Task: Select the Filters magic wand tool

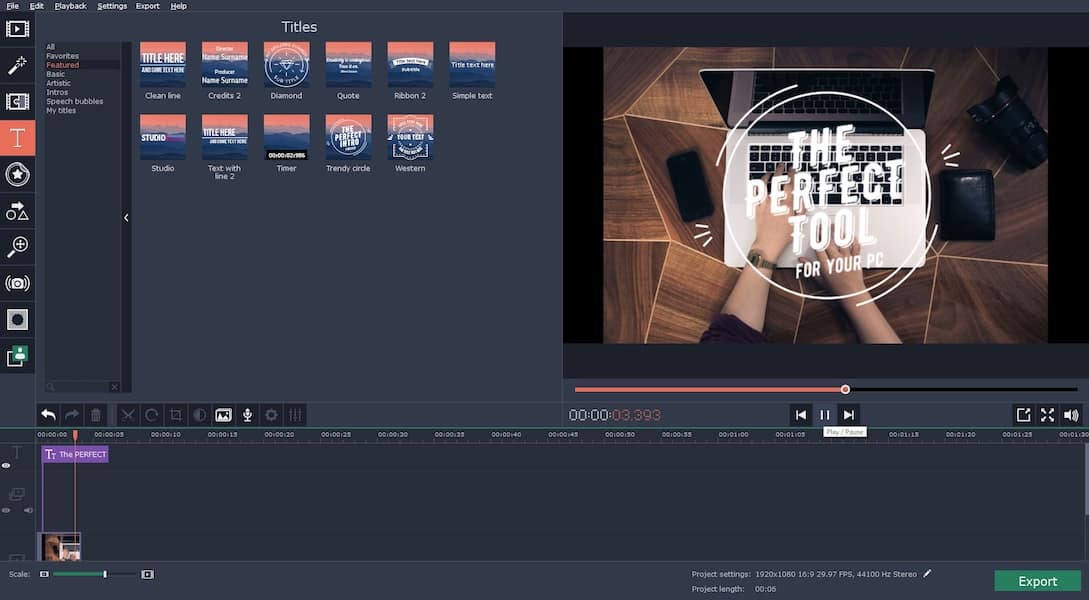Action: pyautogui.click(x=16, y=63)
